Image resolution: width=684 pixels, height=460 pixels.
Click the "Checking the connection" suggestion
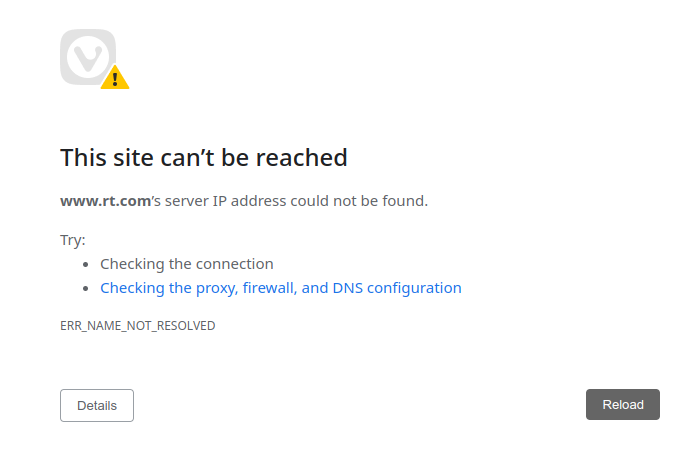[x=186, y=264]
